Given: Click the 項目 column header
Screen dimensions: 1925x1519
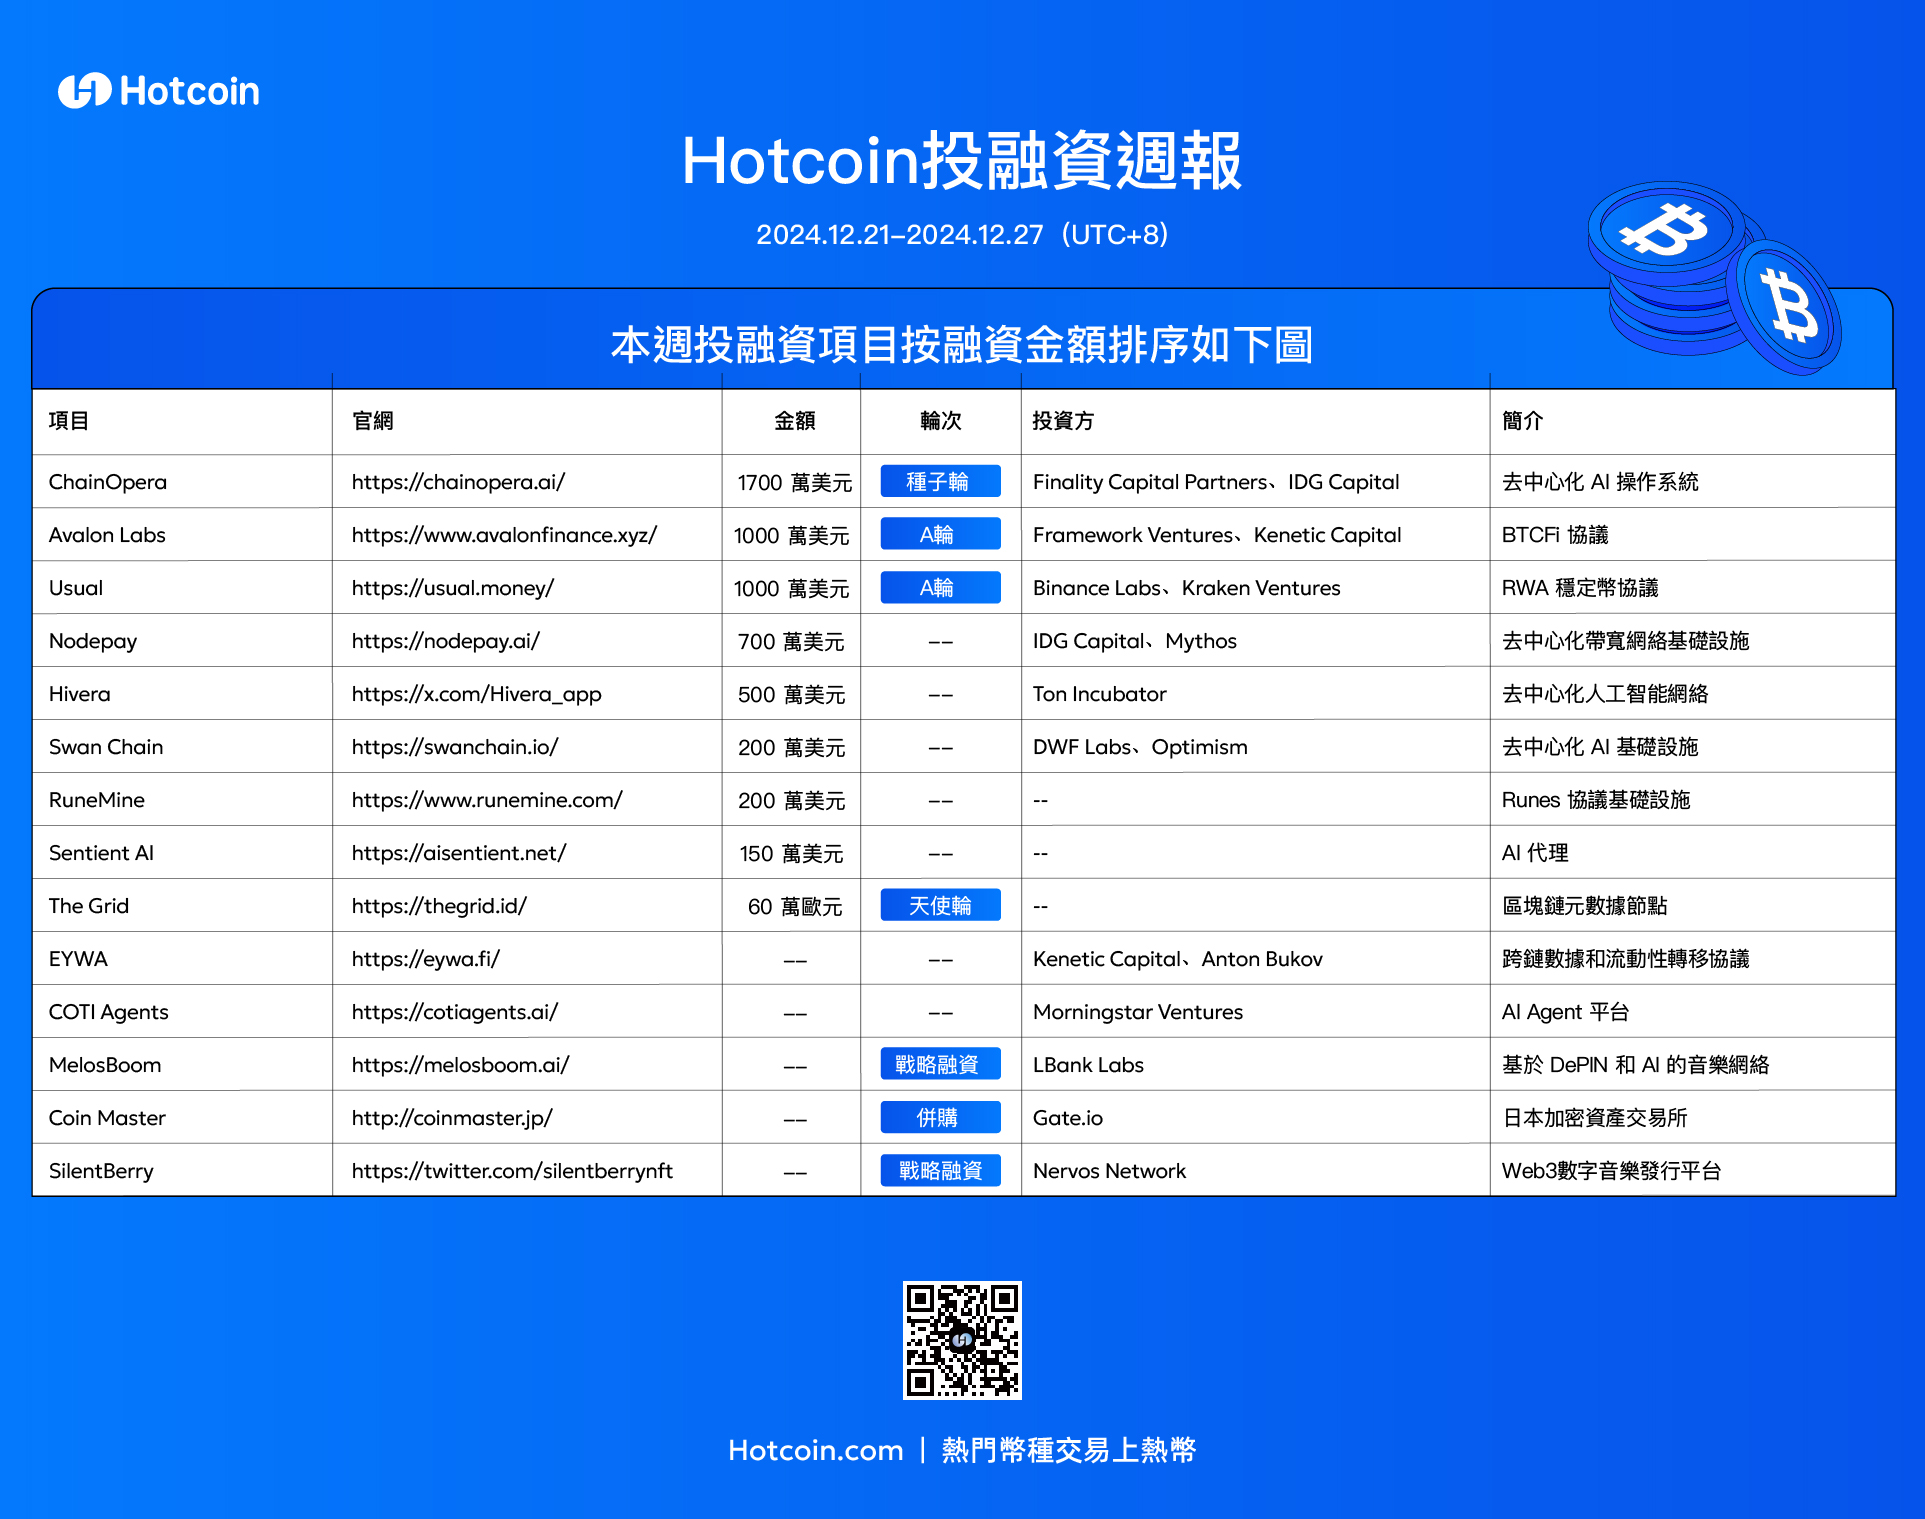Looking at the screenshot, I should (x=69, y=421).
